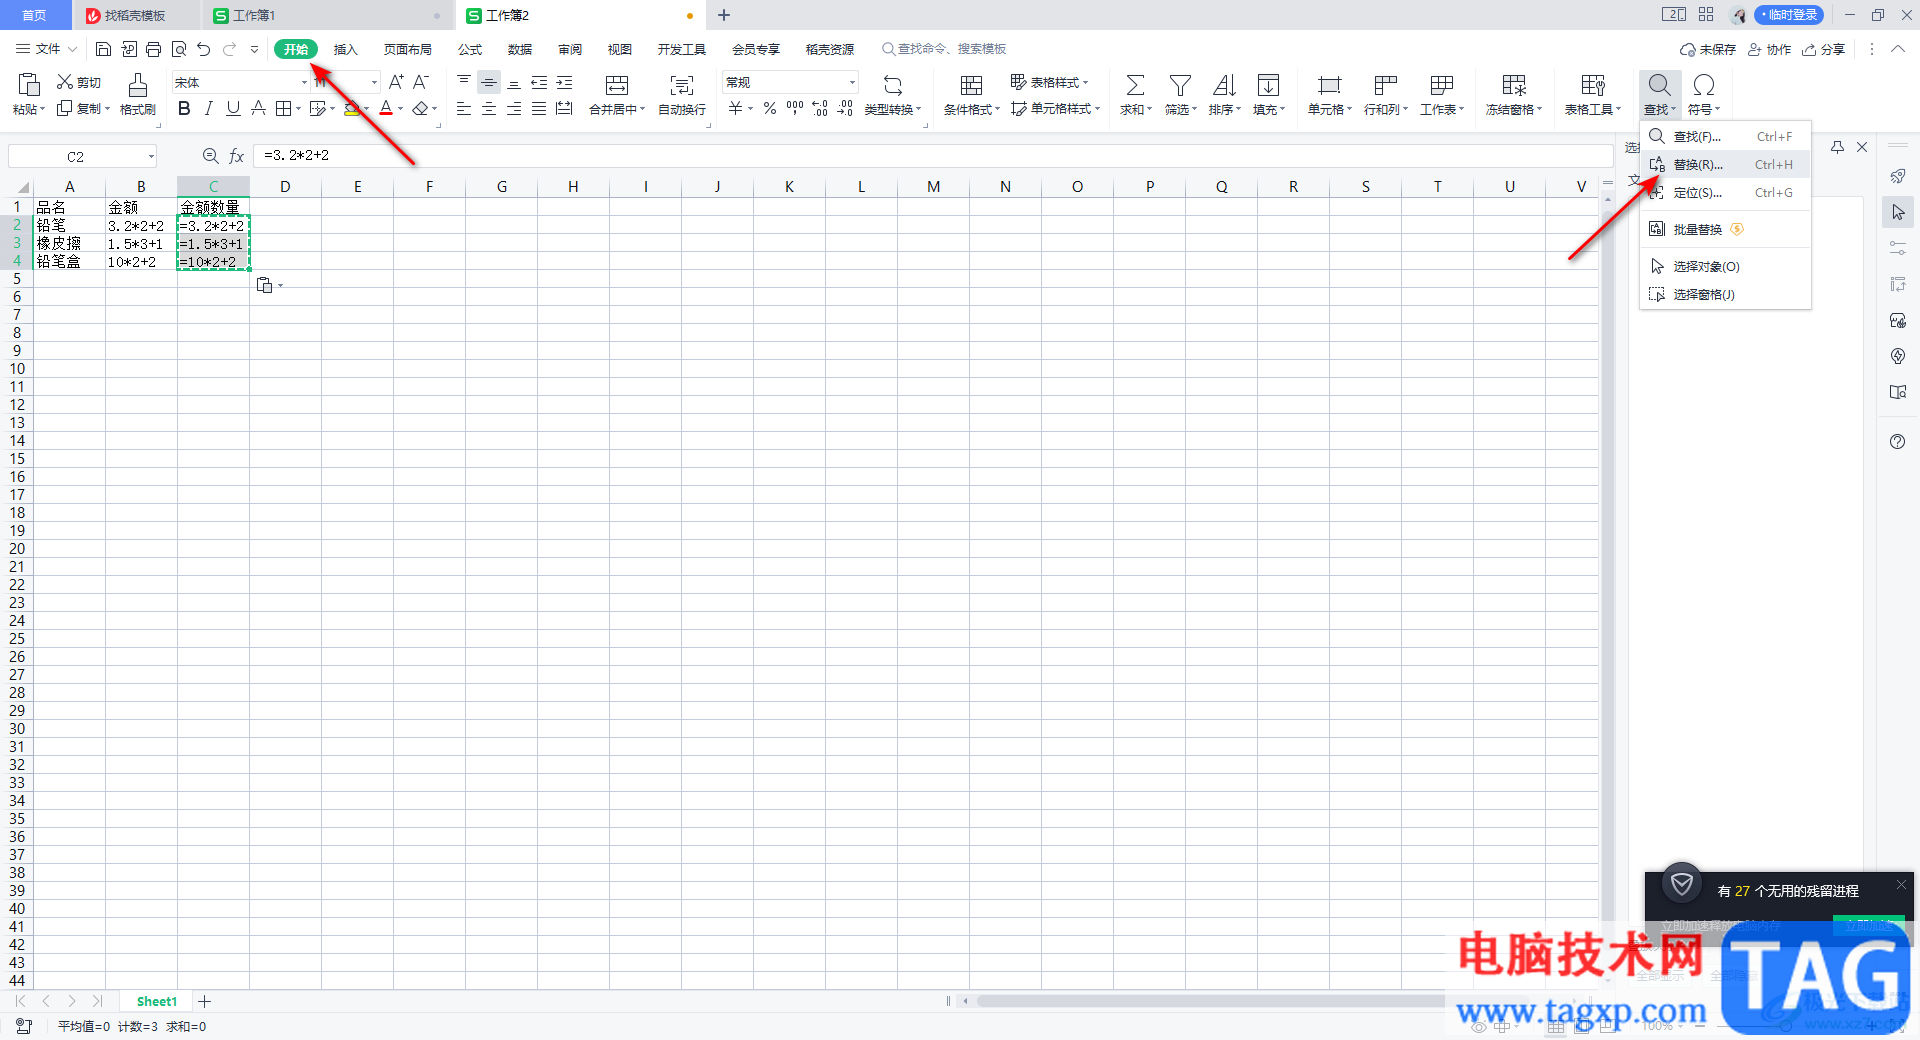
Task: Click the 未保存 unsaved status button
Action: [1708, 50]
